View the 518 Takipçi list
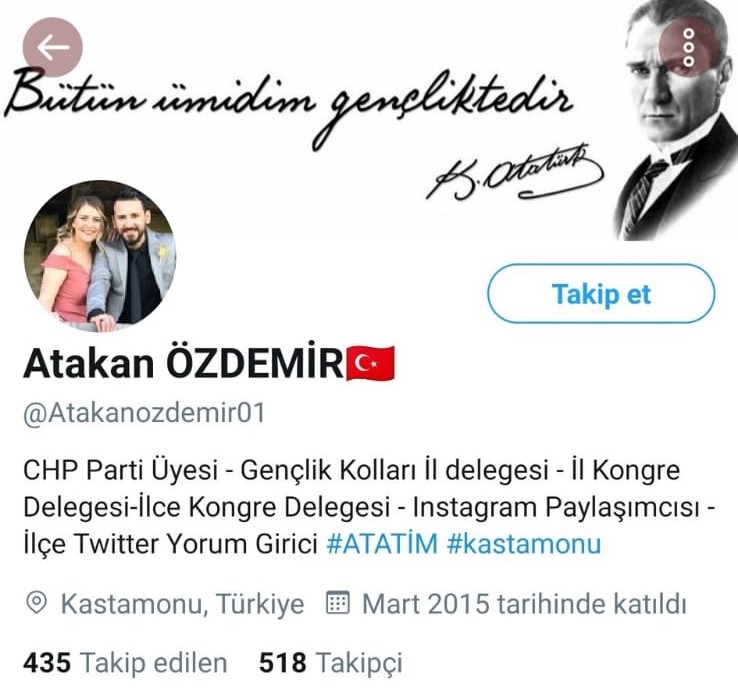 [331, 663]
